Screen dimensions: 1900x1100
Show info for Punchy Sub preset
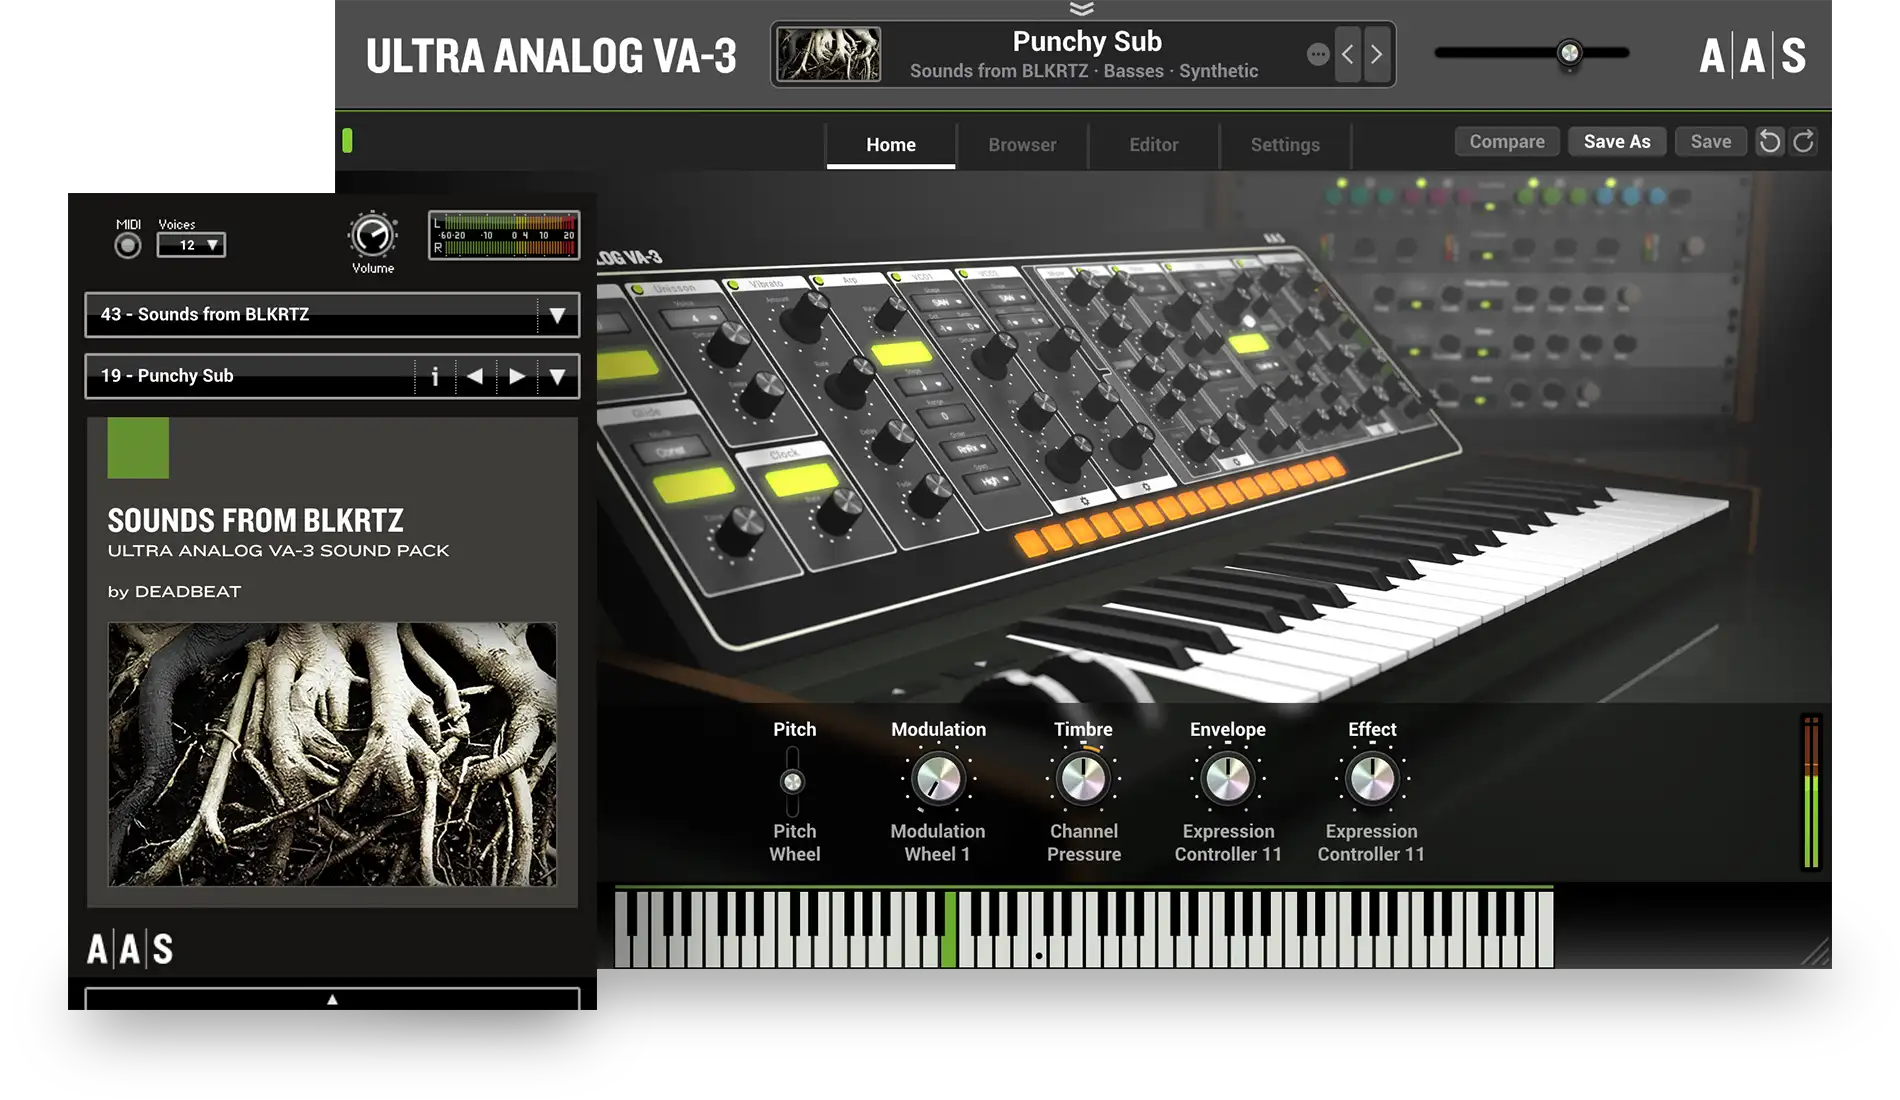click(435, 376)
